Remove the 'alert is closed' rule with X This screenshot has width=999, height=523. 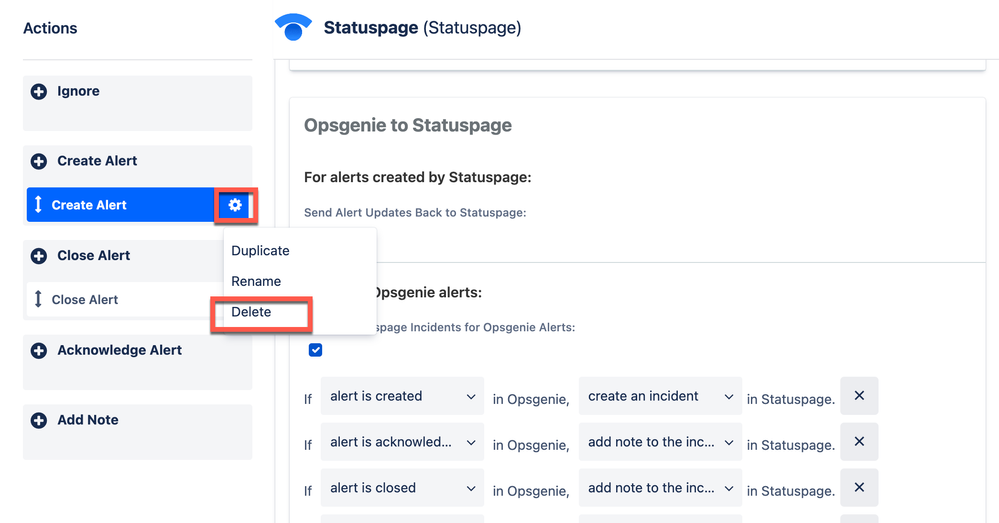(x=859, y=487)
